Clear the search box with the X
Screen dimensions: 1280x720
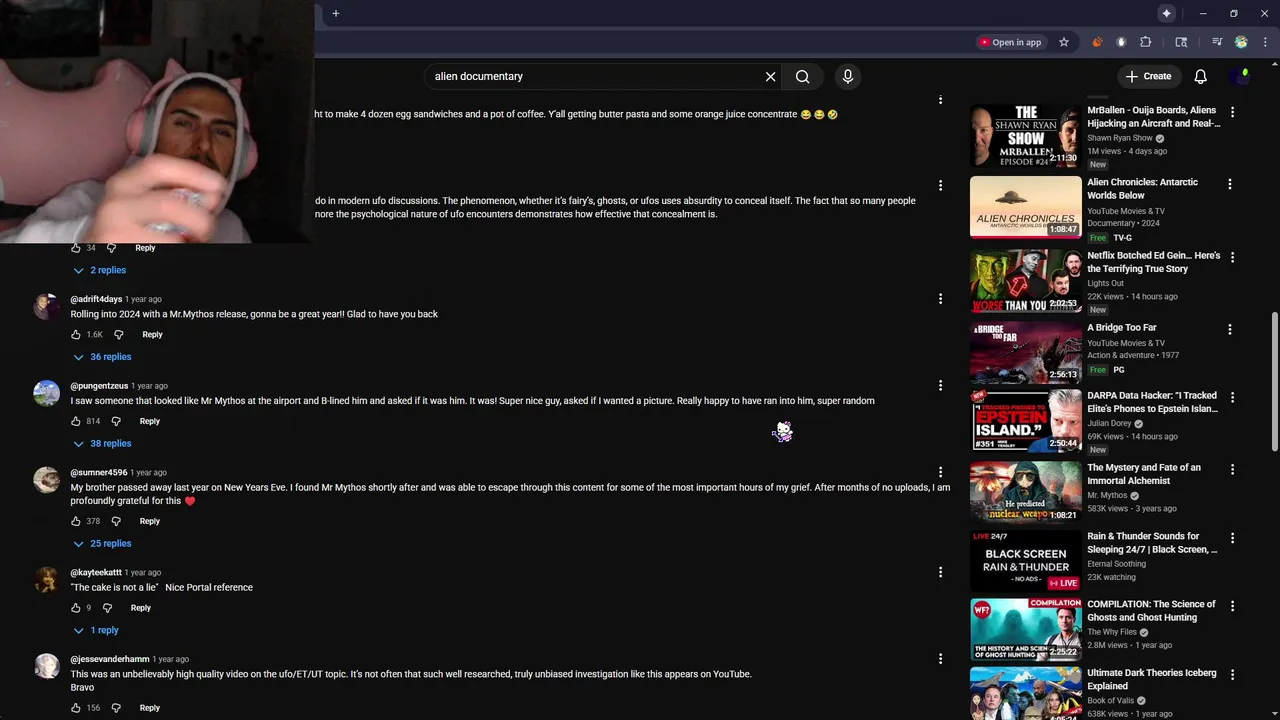[x=770, y=76]
